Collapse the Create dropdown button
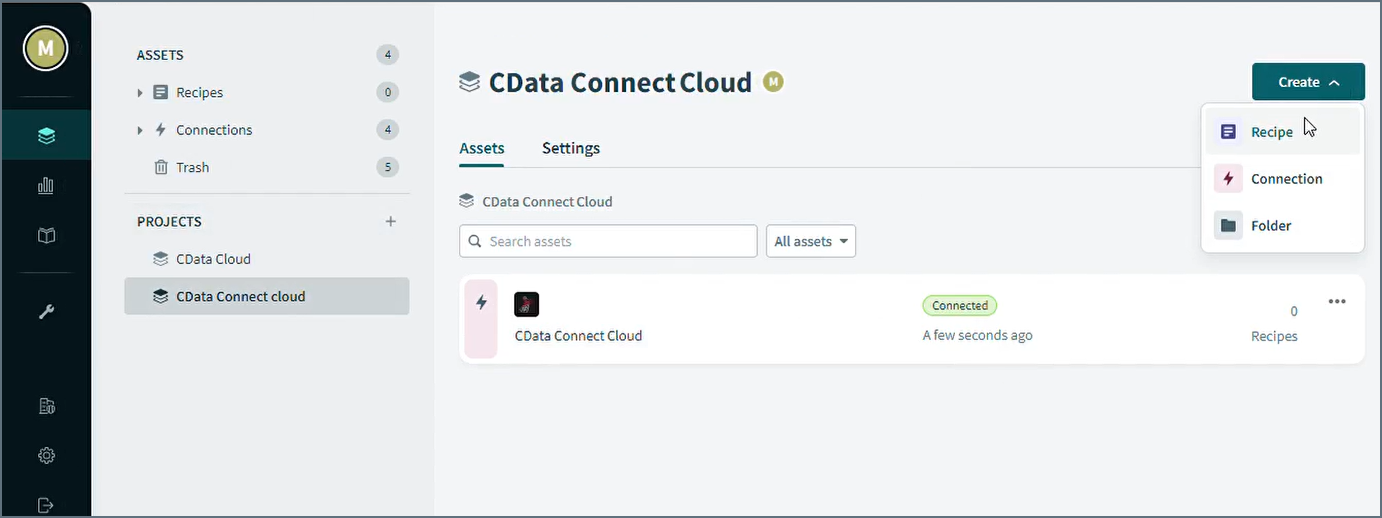 (1308, 82)
